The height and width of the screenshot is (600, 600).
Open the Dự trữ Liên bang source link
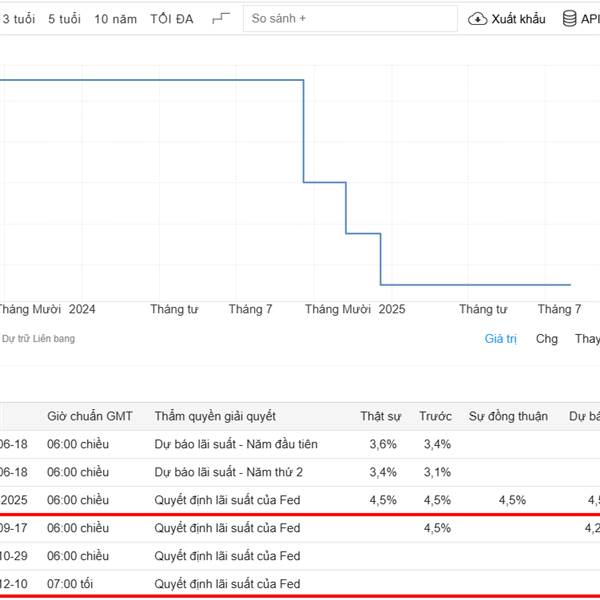[38, 339]
